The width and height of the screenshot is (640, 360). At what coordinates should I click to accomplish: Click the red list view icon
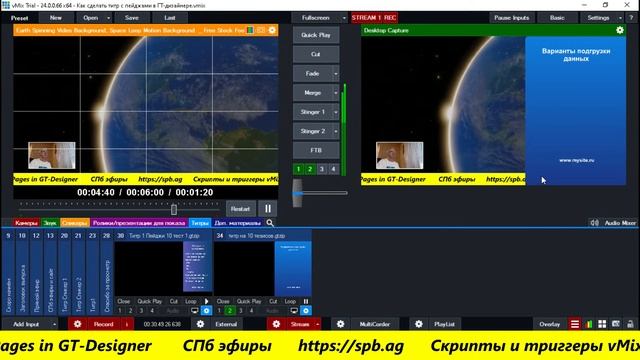pyautogui.click(x=575, y=324)
